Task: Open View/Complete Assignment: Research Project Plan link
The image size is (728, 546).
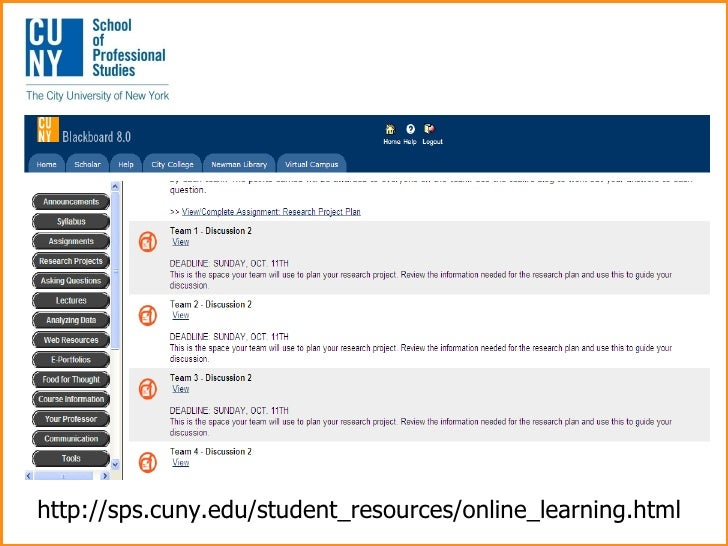Action: coord(271,212)
